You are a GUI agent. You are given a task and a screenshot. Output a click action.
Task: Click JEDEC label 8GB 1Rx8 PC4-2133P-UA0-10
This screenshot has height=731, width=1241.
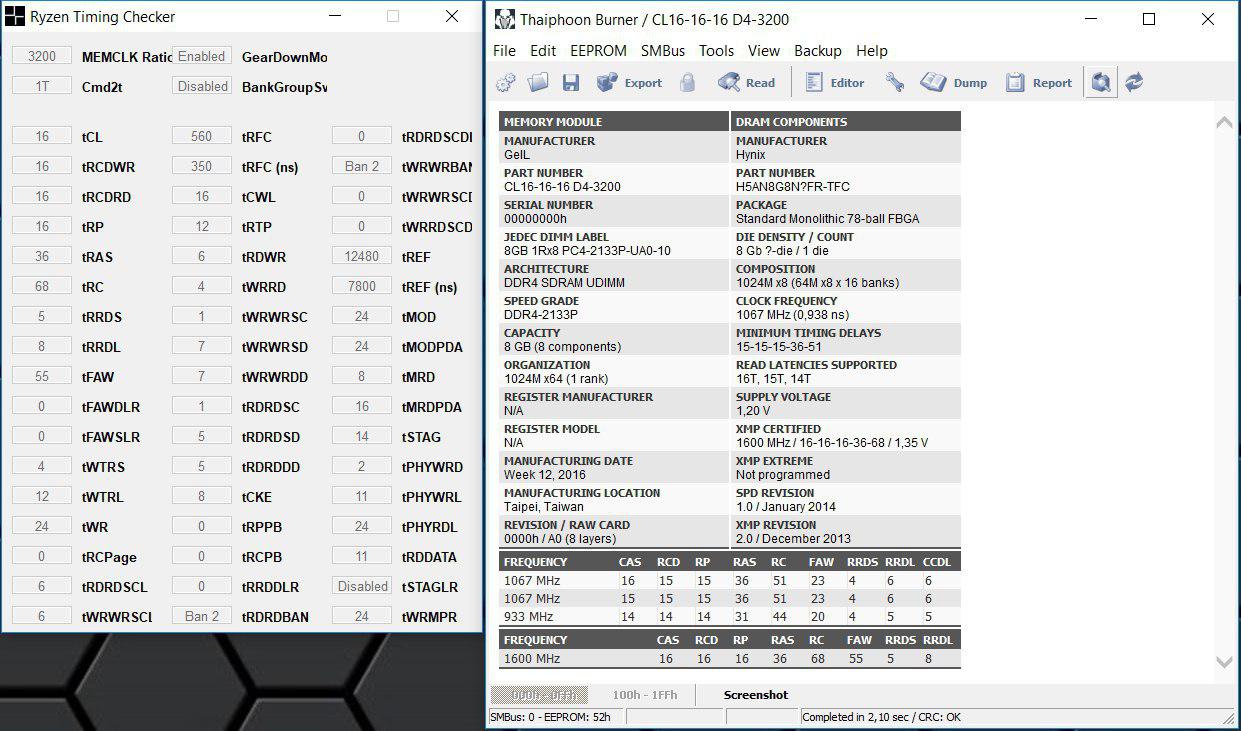(587, 251)
